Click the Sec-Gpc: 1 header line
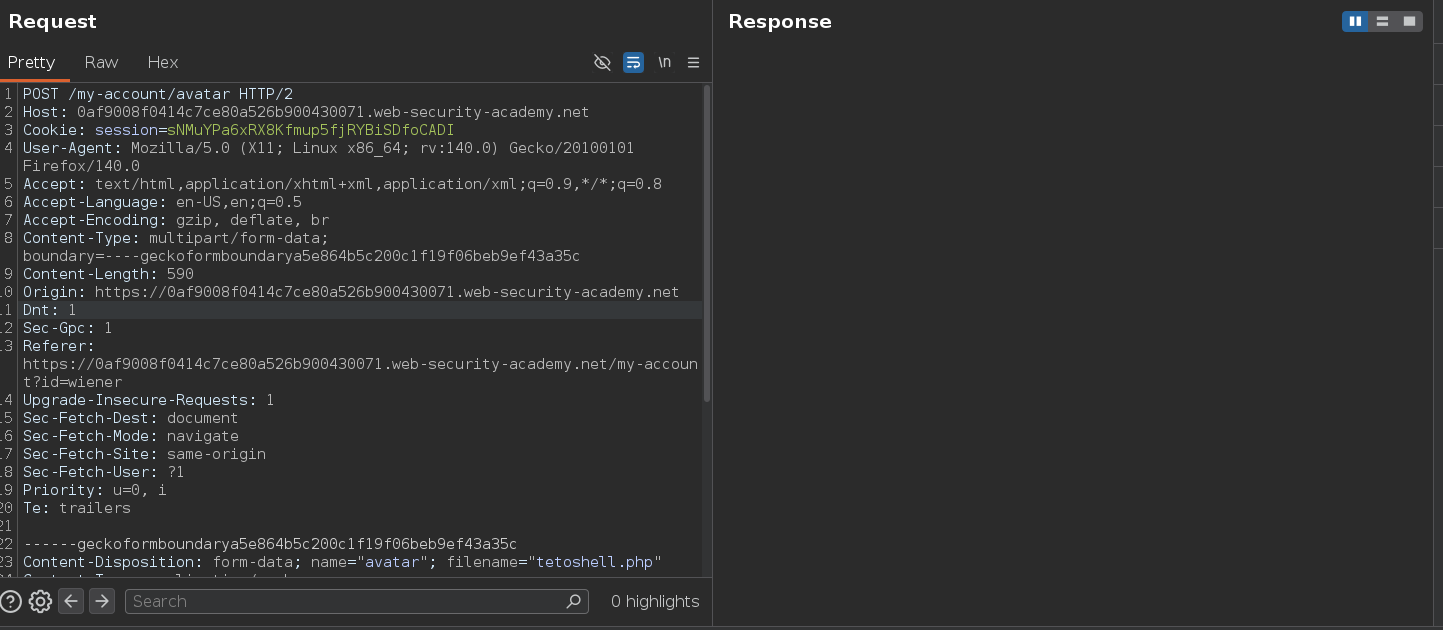This screenshot has height=630, width=1443. tap(67, 328)
